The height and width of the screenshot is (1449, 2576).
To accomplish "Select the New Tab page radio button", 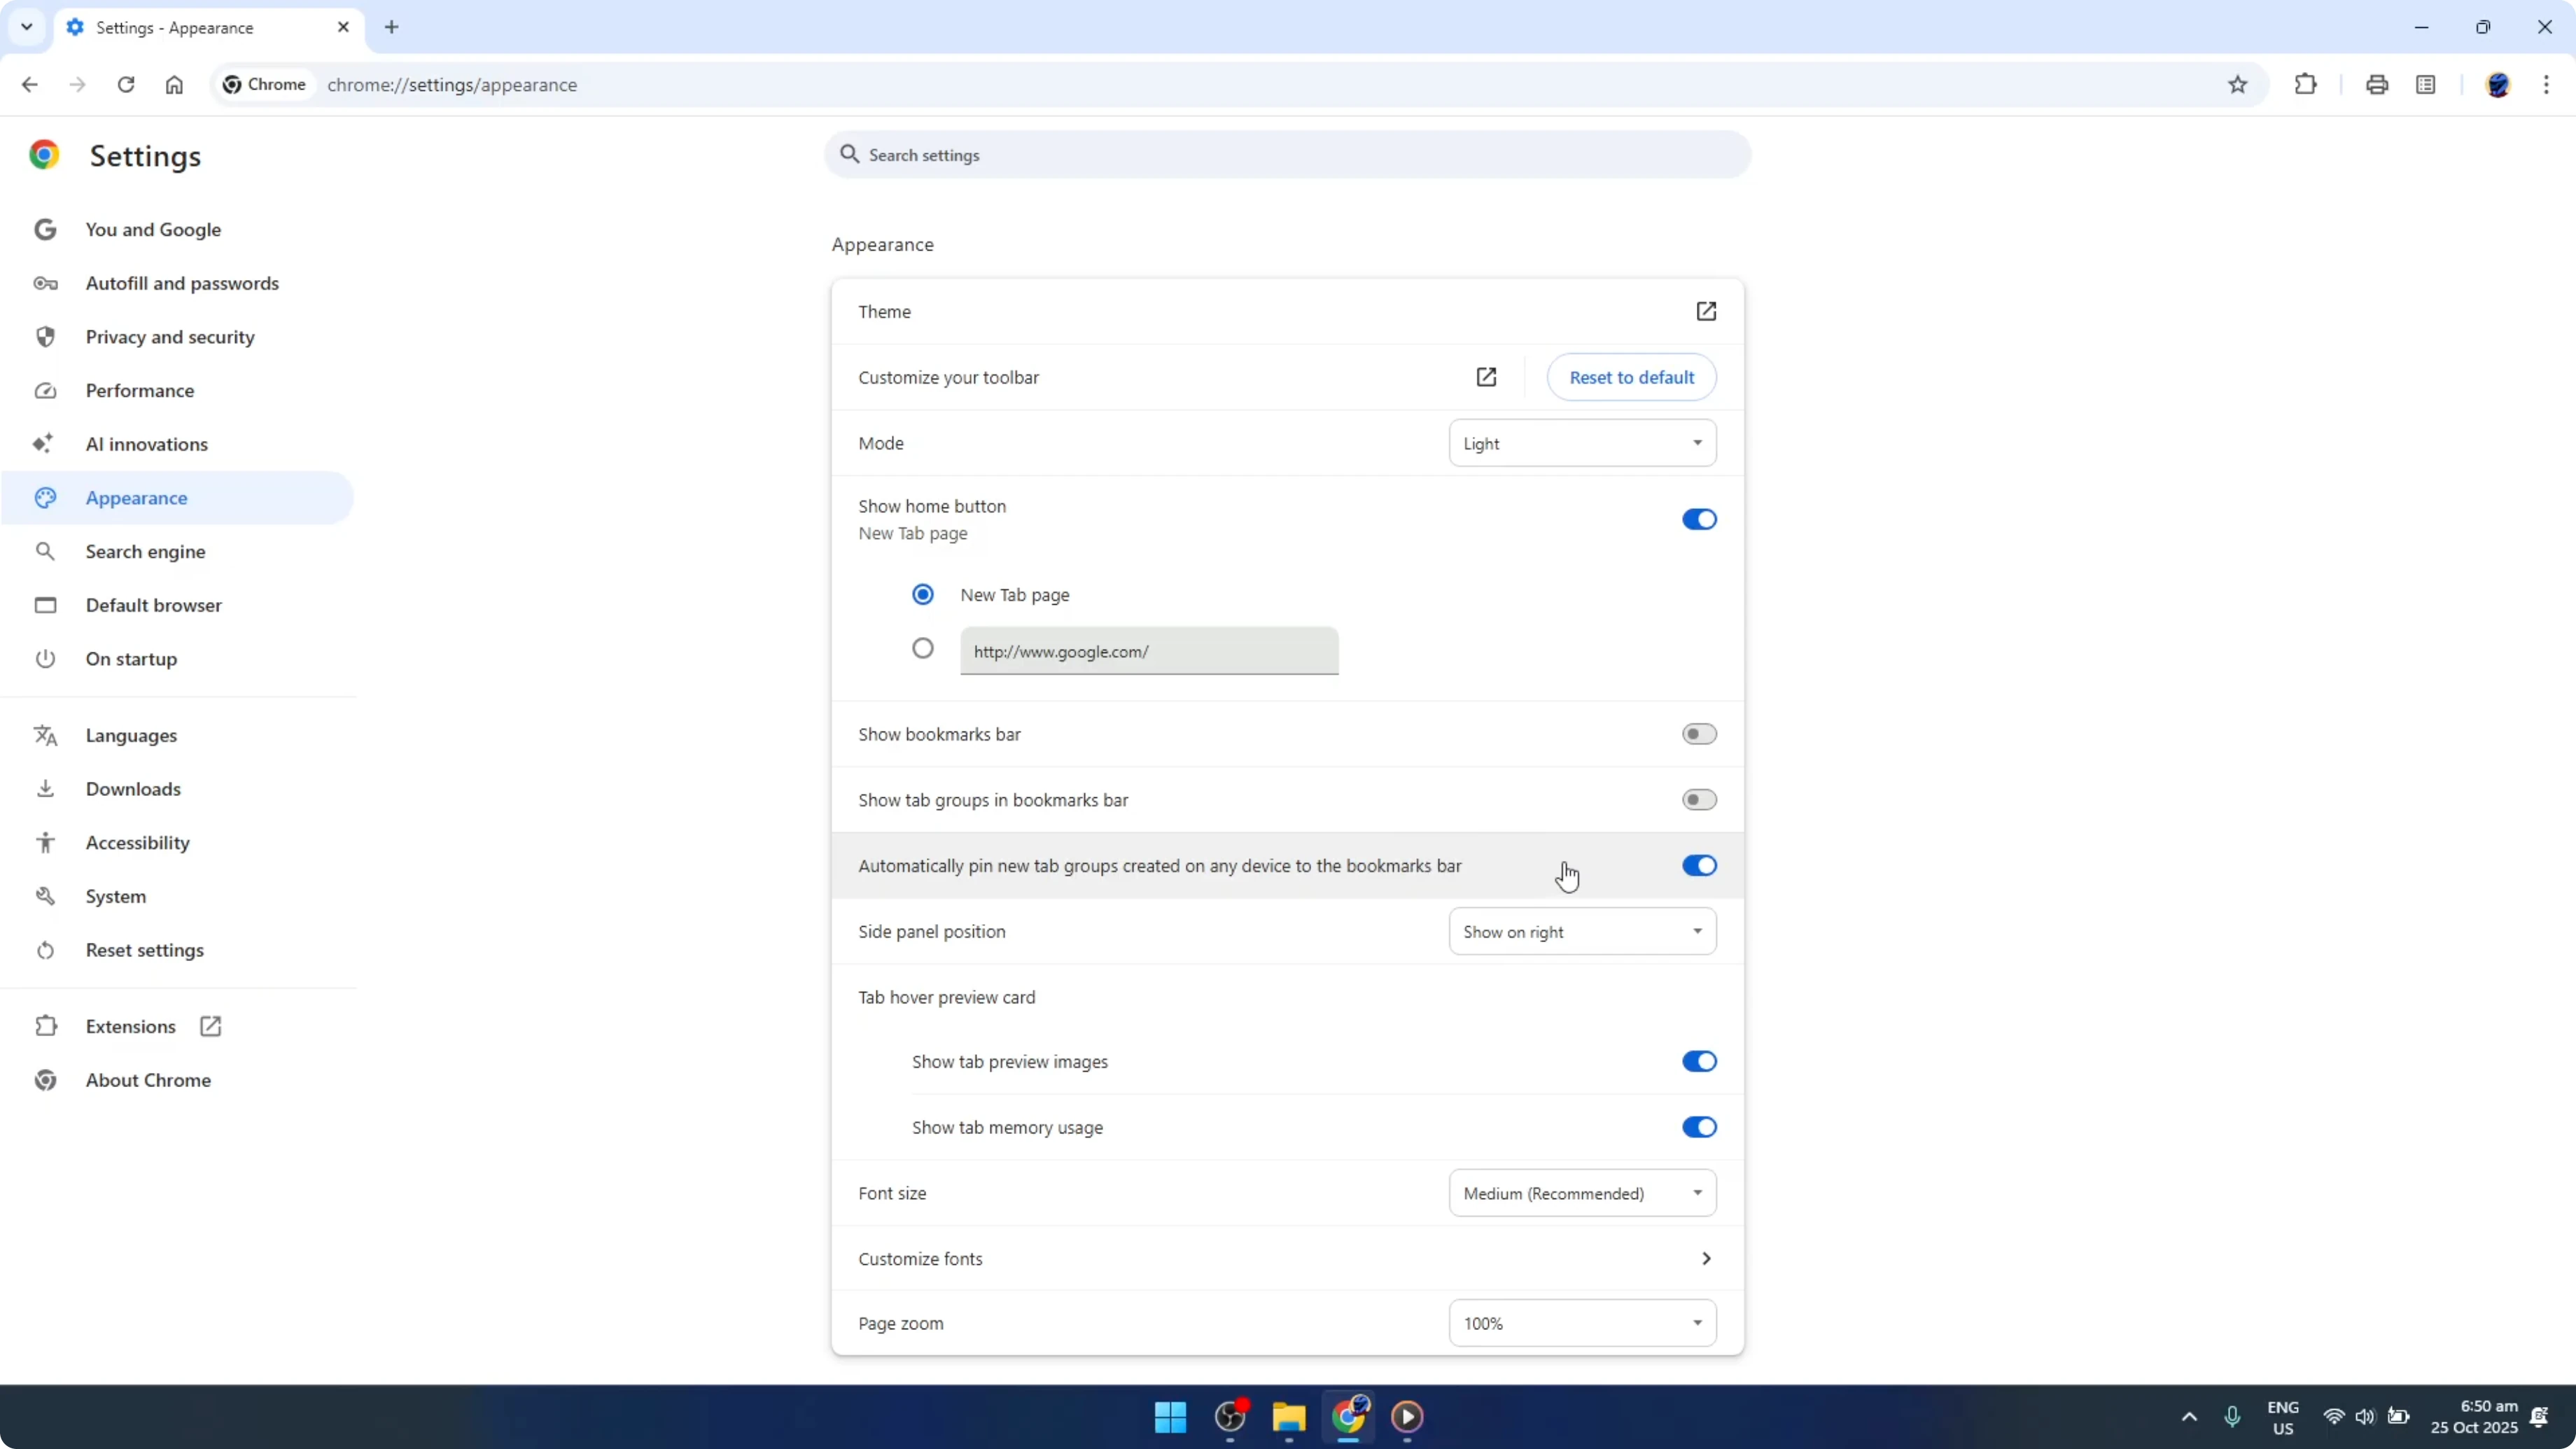I will [922, 594].
